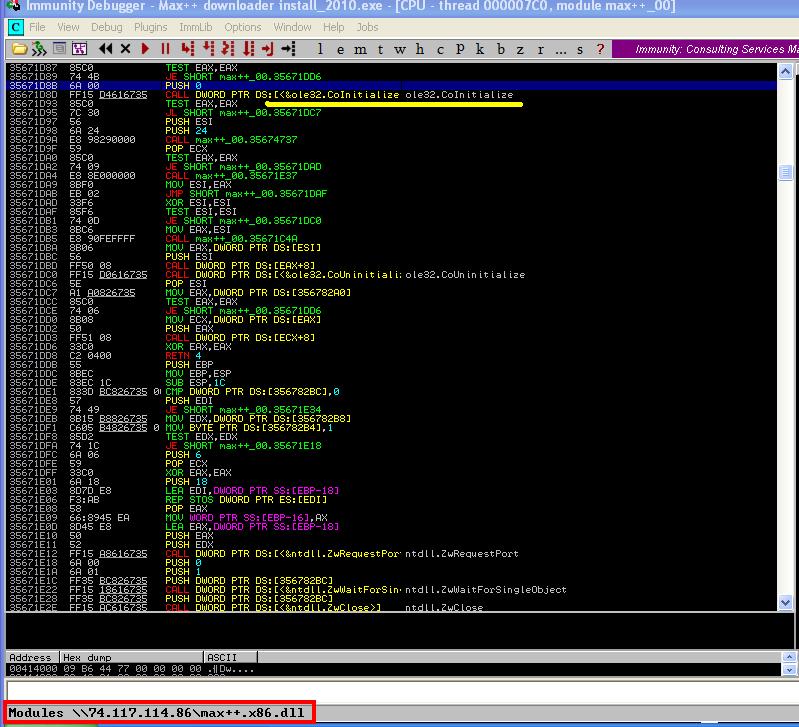Click the disassembly scrollbar up arrow
The height and width of the screenshot is (727, 799).
(785, 71)
